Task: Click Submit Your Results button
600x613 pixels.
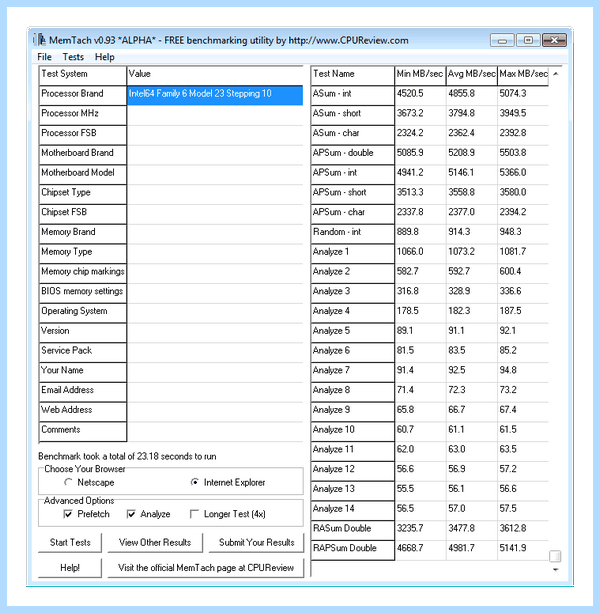Action: click(256, 543)
